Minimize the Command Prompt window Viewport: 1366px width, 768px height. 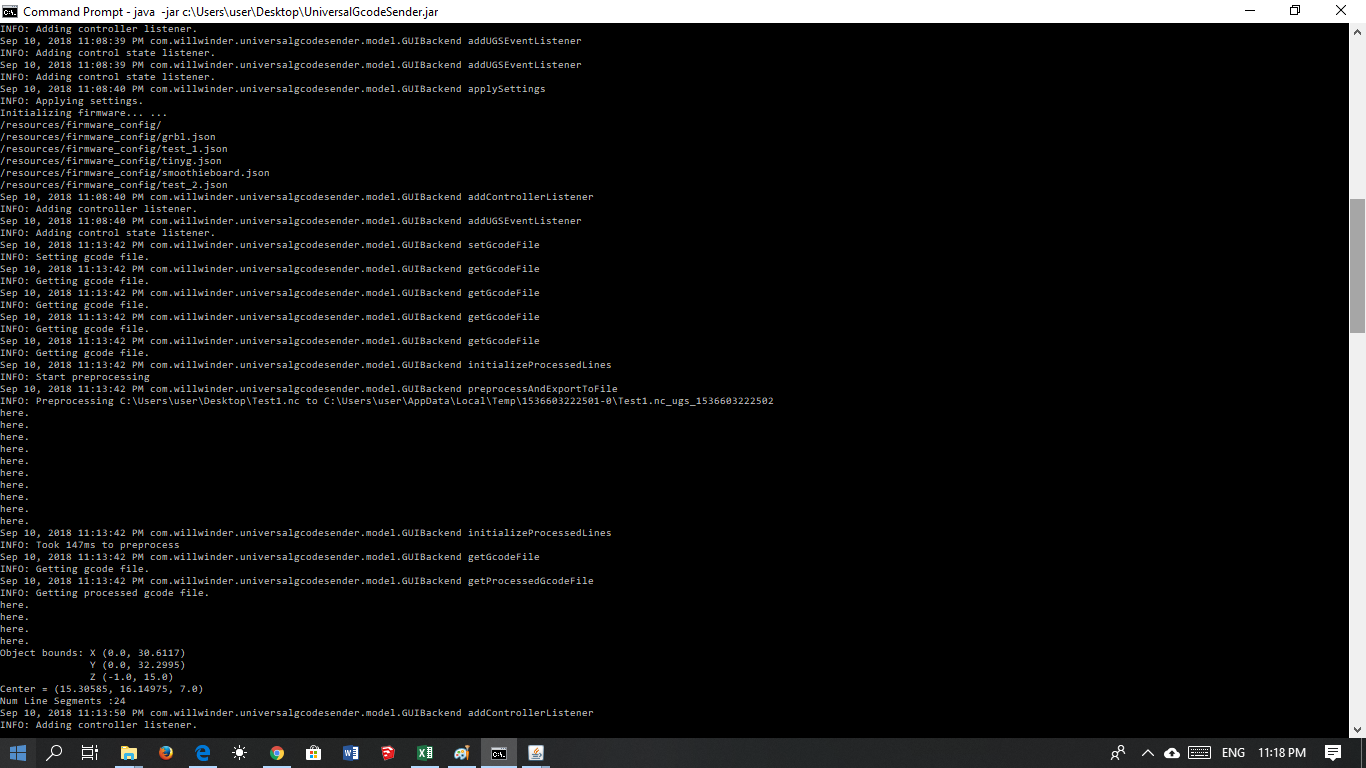(x=1250, y=11)
